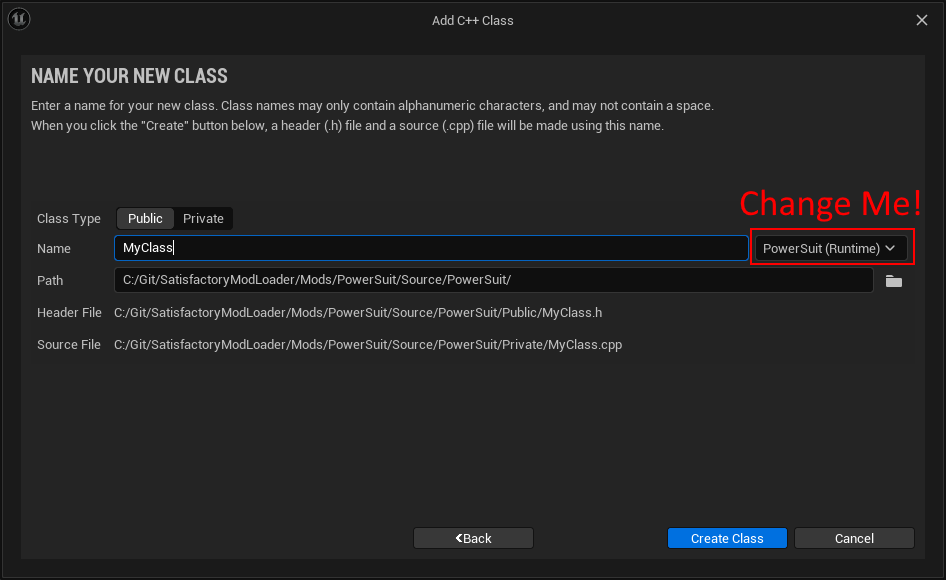Click the 'NAME YOUR NEW CLASS' heading
This screenshot has height=580, width=946.
point(129,76)
